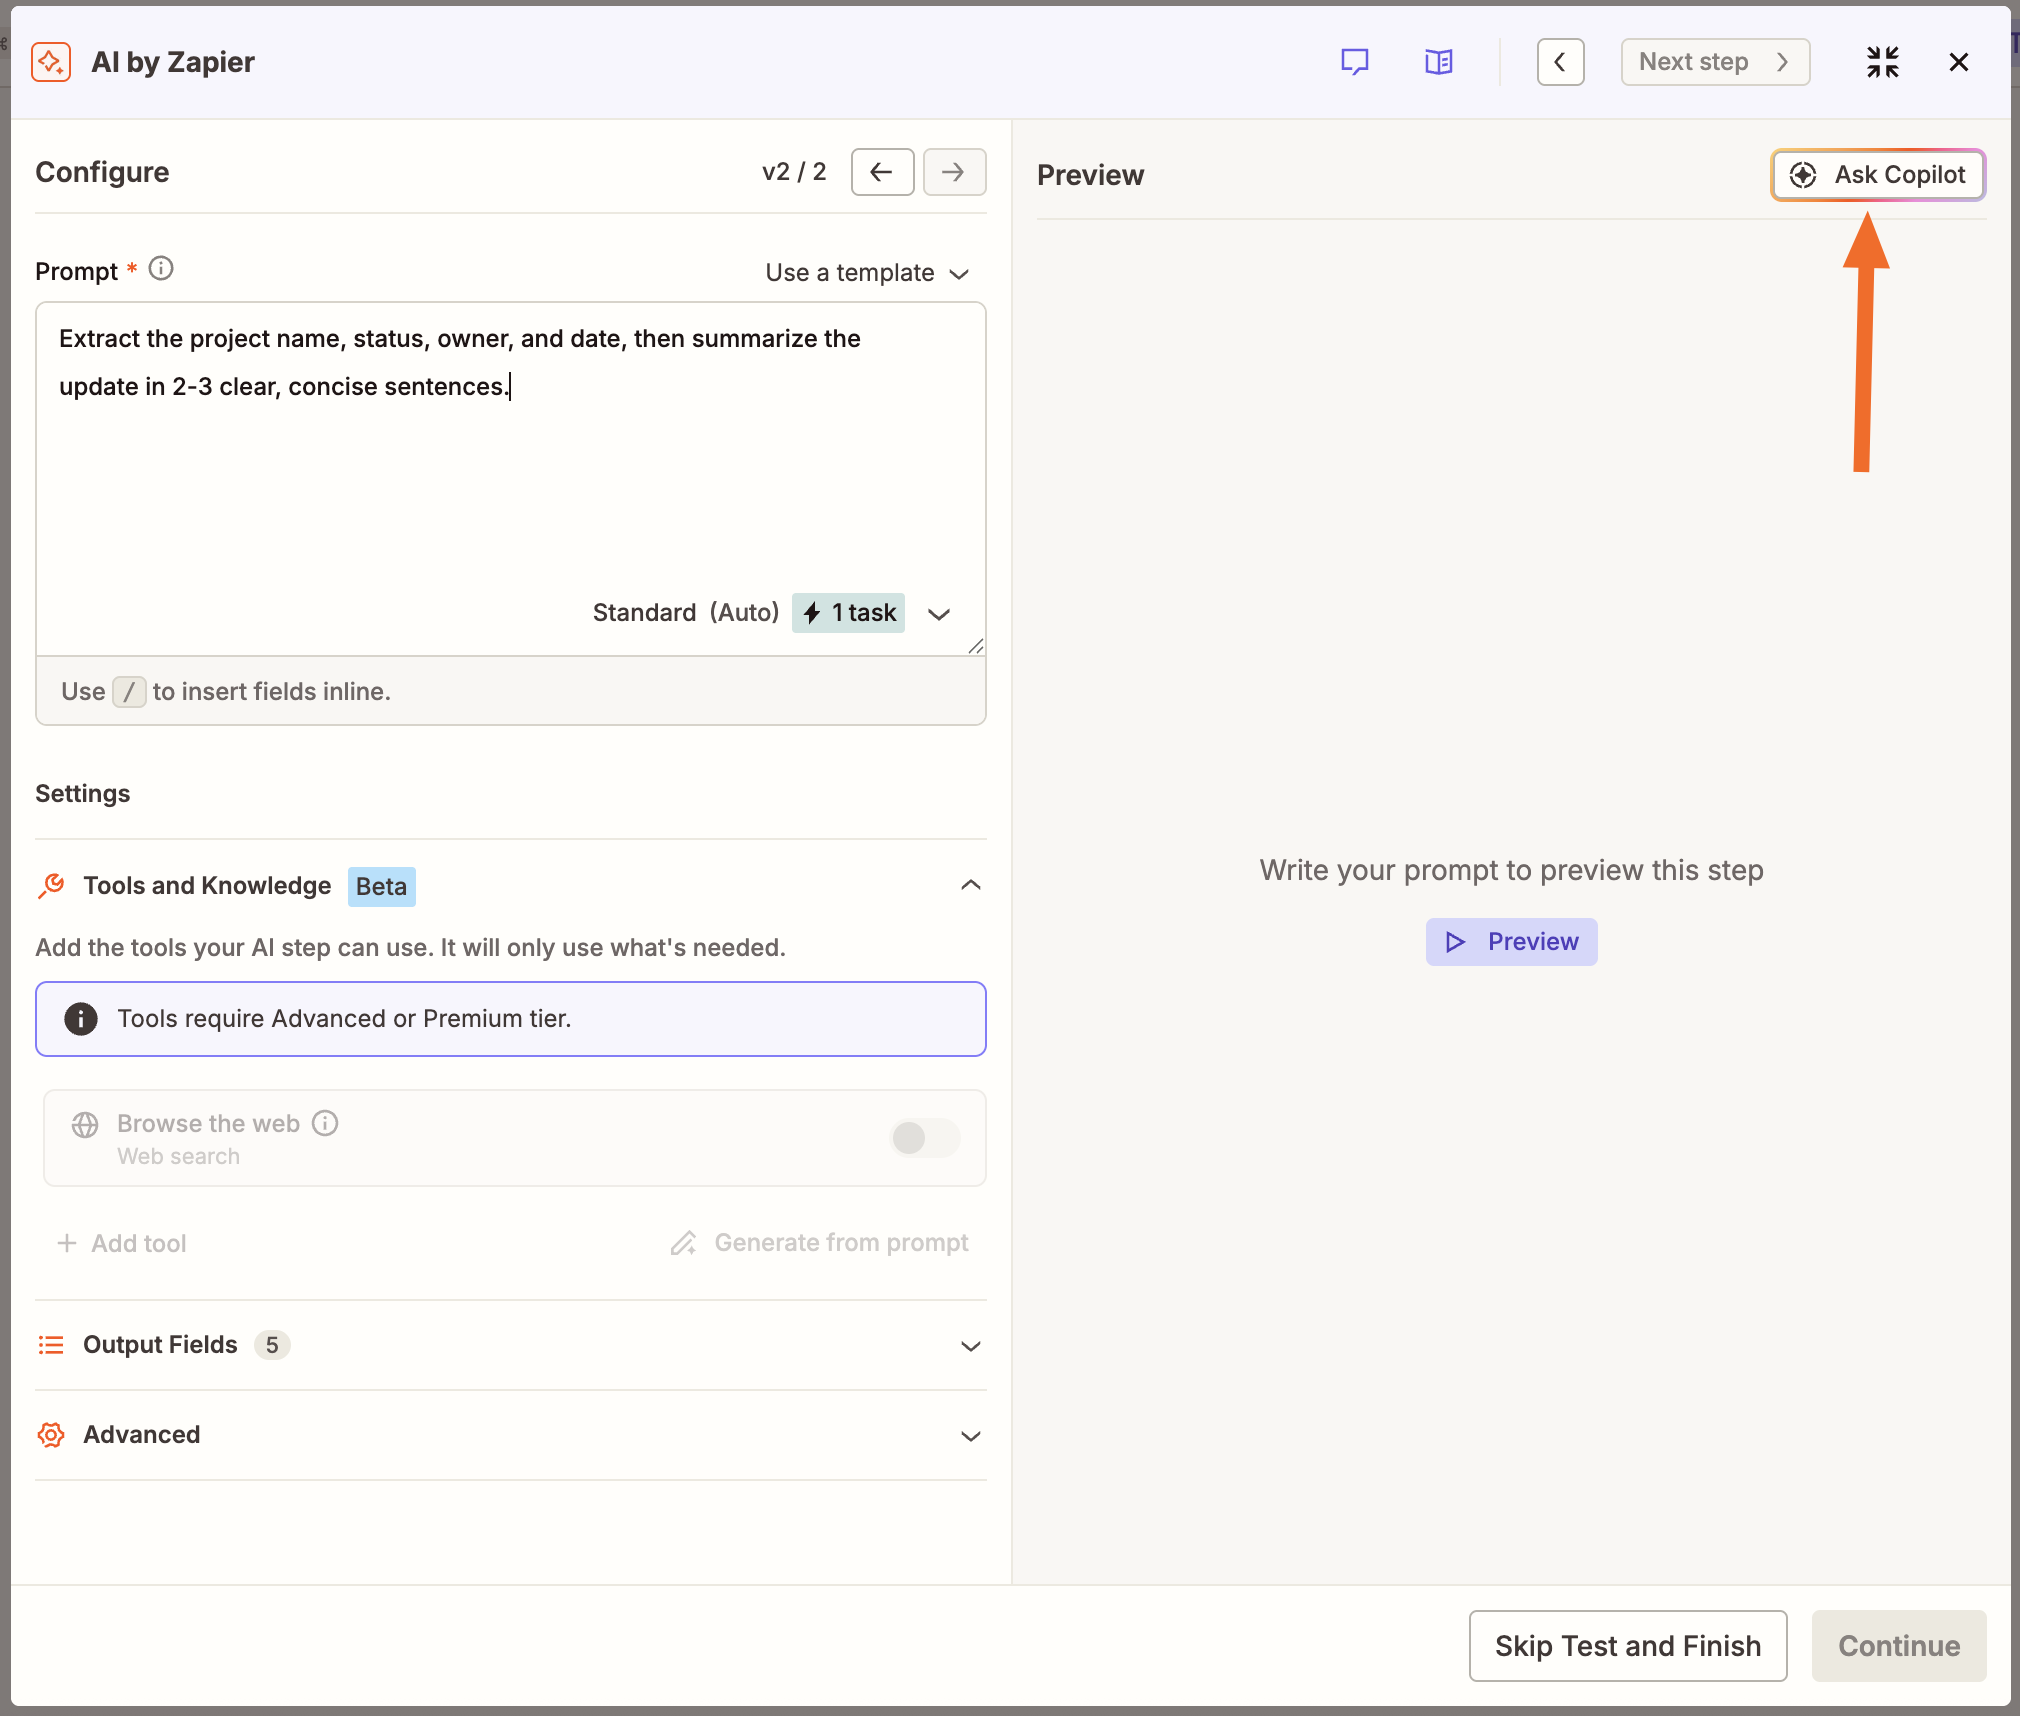2020x1716 pixels.
Task: Click Add tool
Action: point(122,1243)
